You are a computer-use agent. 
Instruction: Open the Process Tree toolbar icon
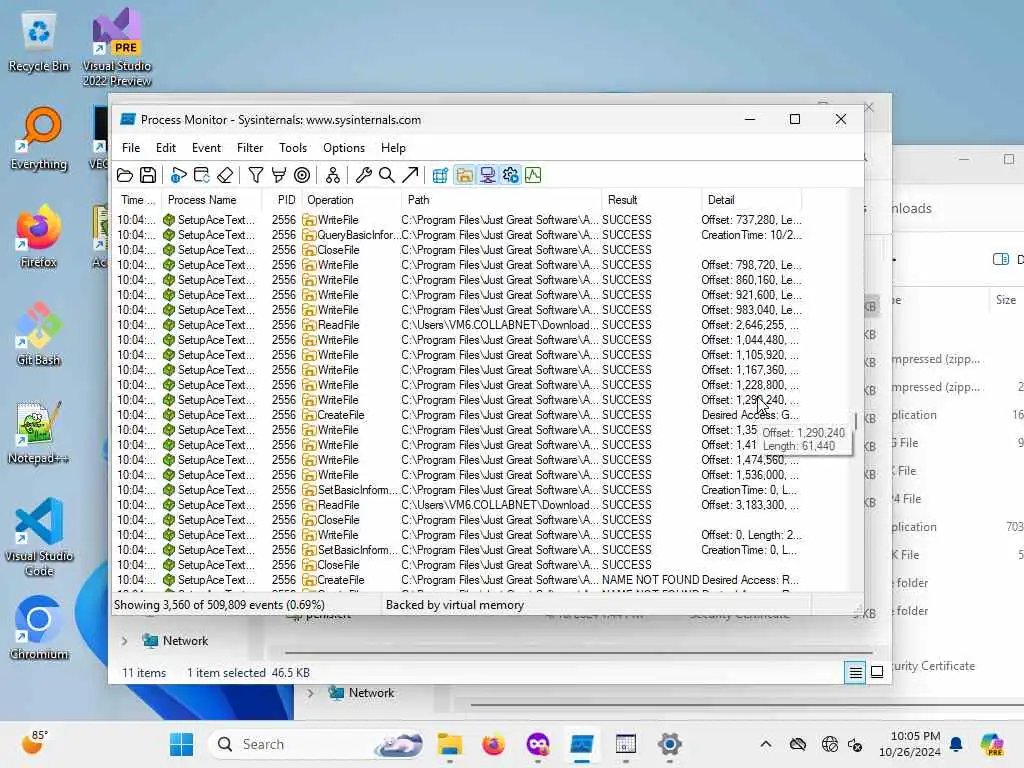coord(333,175)
